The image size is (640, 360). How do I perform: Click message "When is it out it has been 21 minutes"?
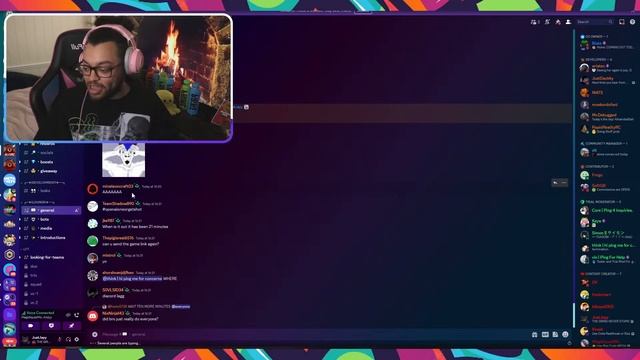tap(135, 227)
